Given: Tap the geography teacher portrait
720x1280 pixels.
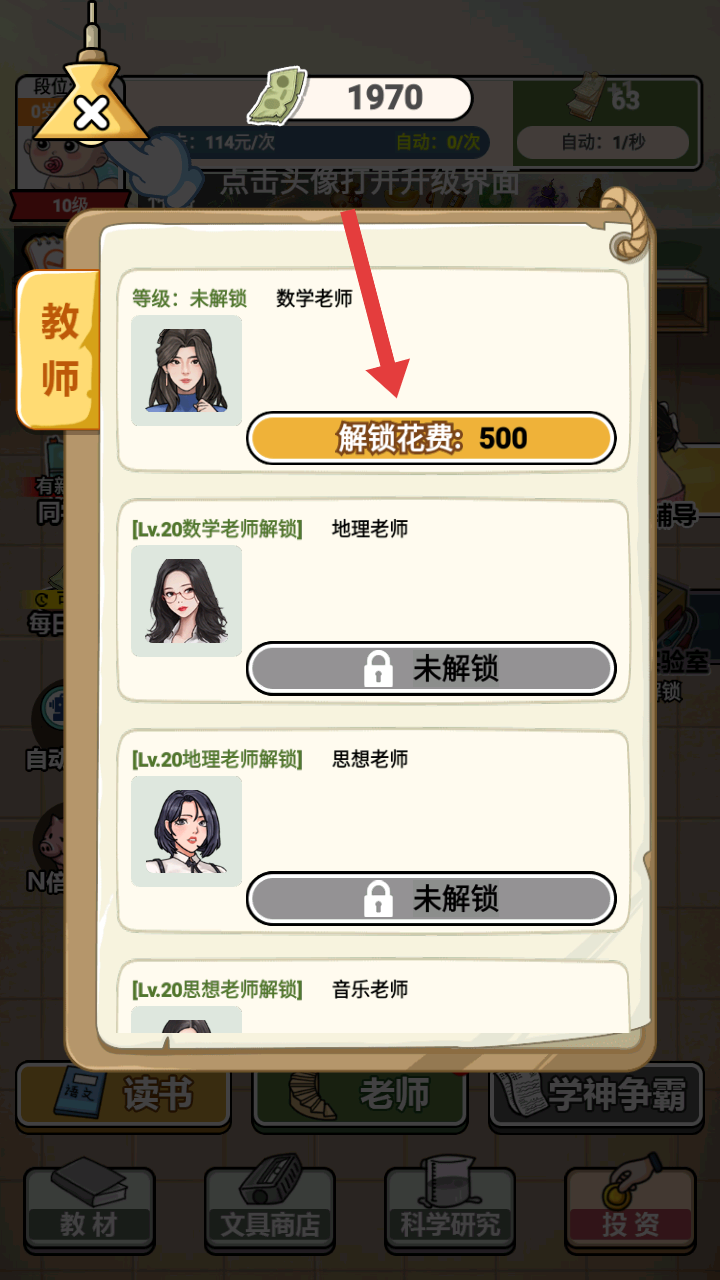Looking at the screenshot, I should (187, 600).
